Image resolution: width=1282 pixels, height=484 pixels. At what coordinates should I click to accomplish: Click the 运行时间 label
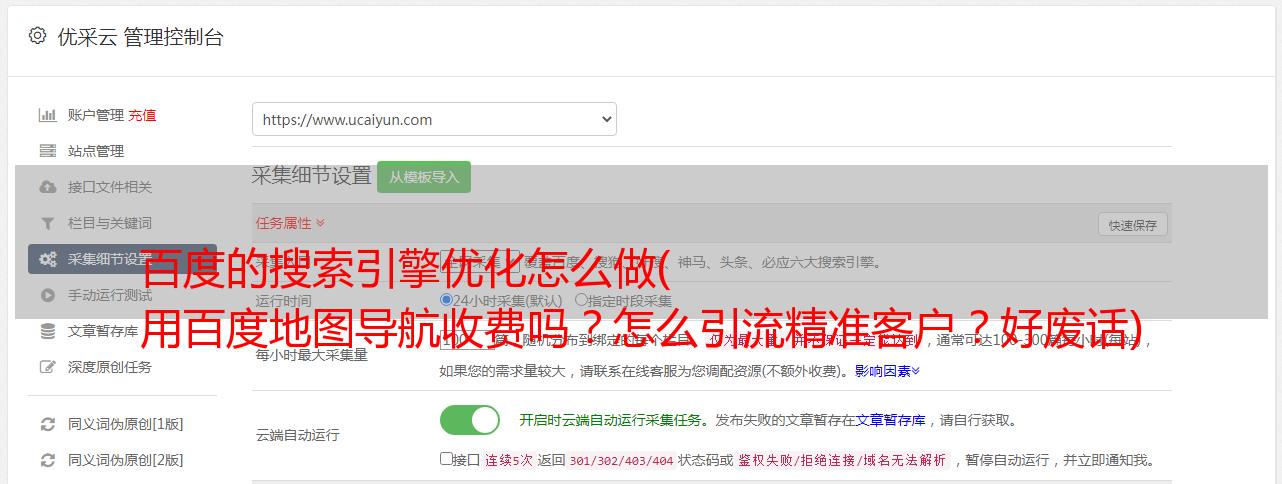click(x=283, y=300)
